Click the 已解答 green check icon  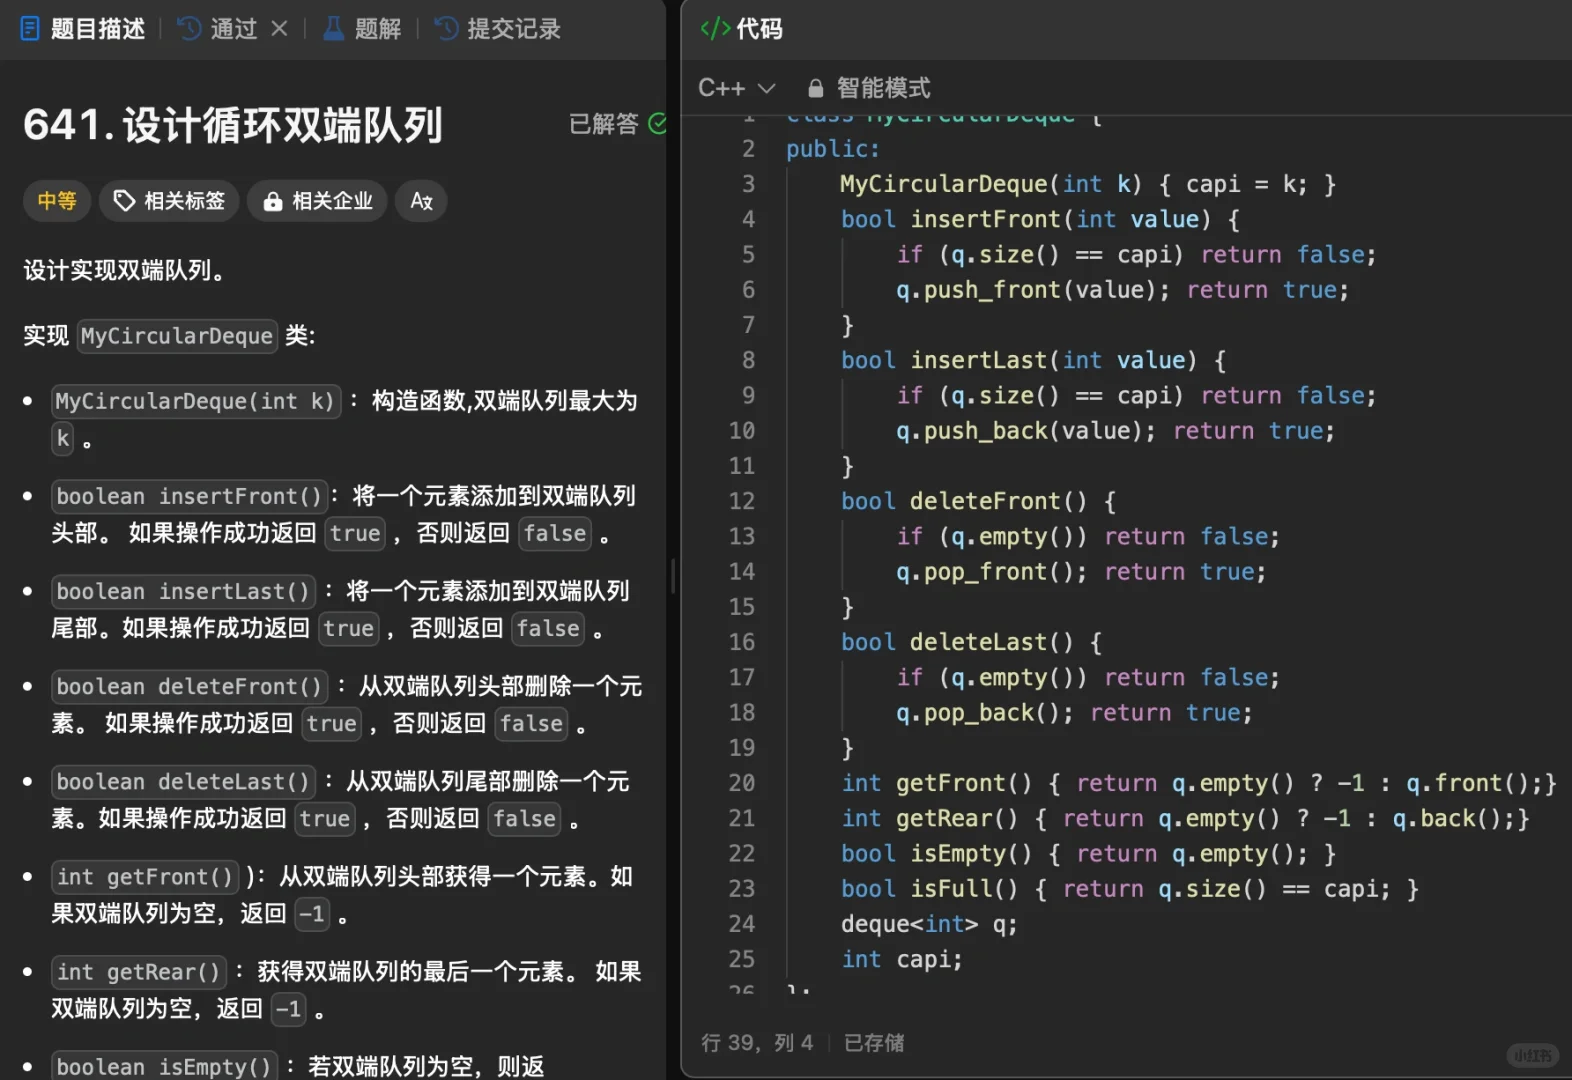(658, 123)
